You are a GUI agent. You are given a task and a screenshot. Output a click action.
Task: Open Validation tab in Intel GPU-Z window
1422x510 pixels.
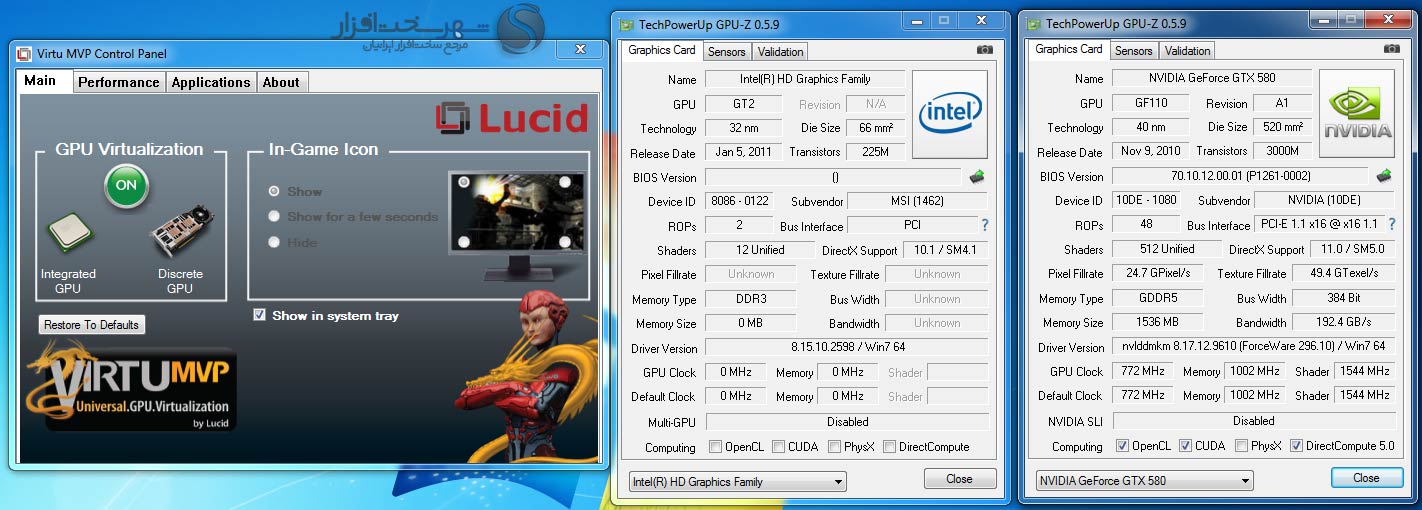click(780, 51)
